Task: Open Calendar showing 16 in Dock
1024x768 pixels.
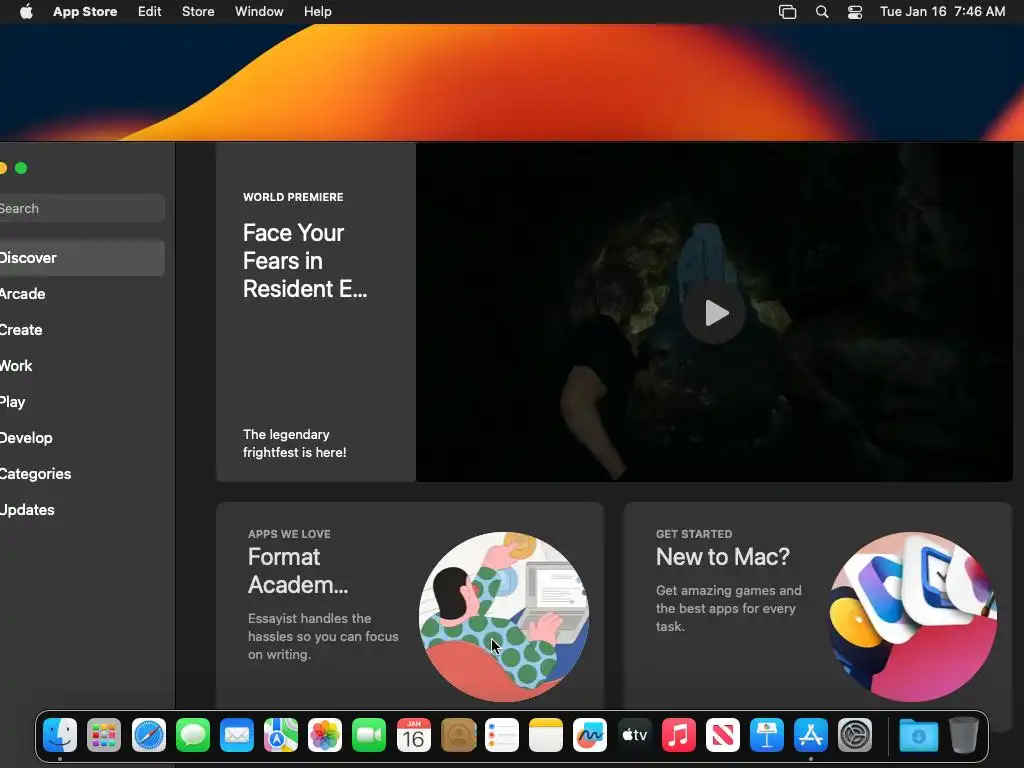Action: 413,735
